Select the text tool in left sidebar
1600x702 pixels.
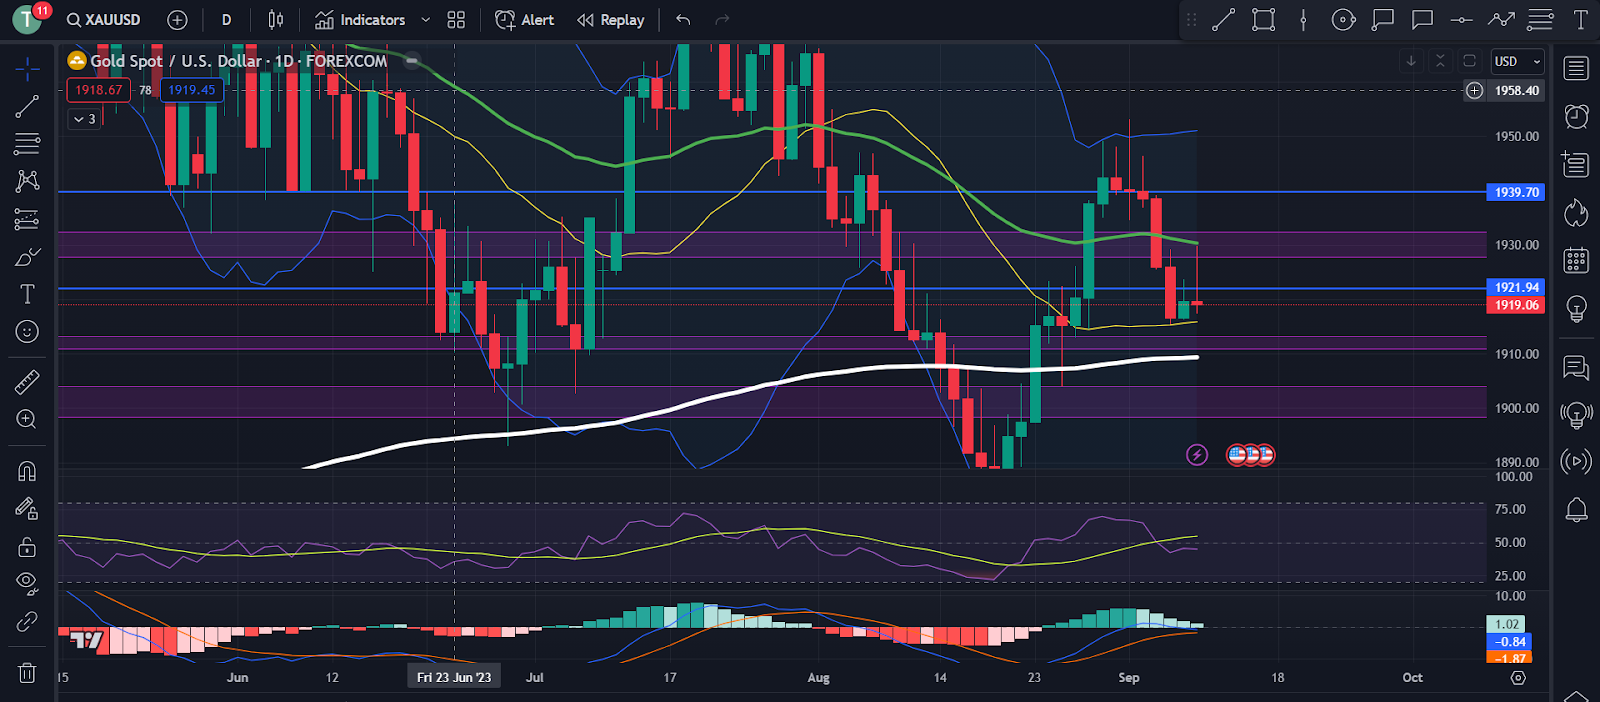[27, 294]
